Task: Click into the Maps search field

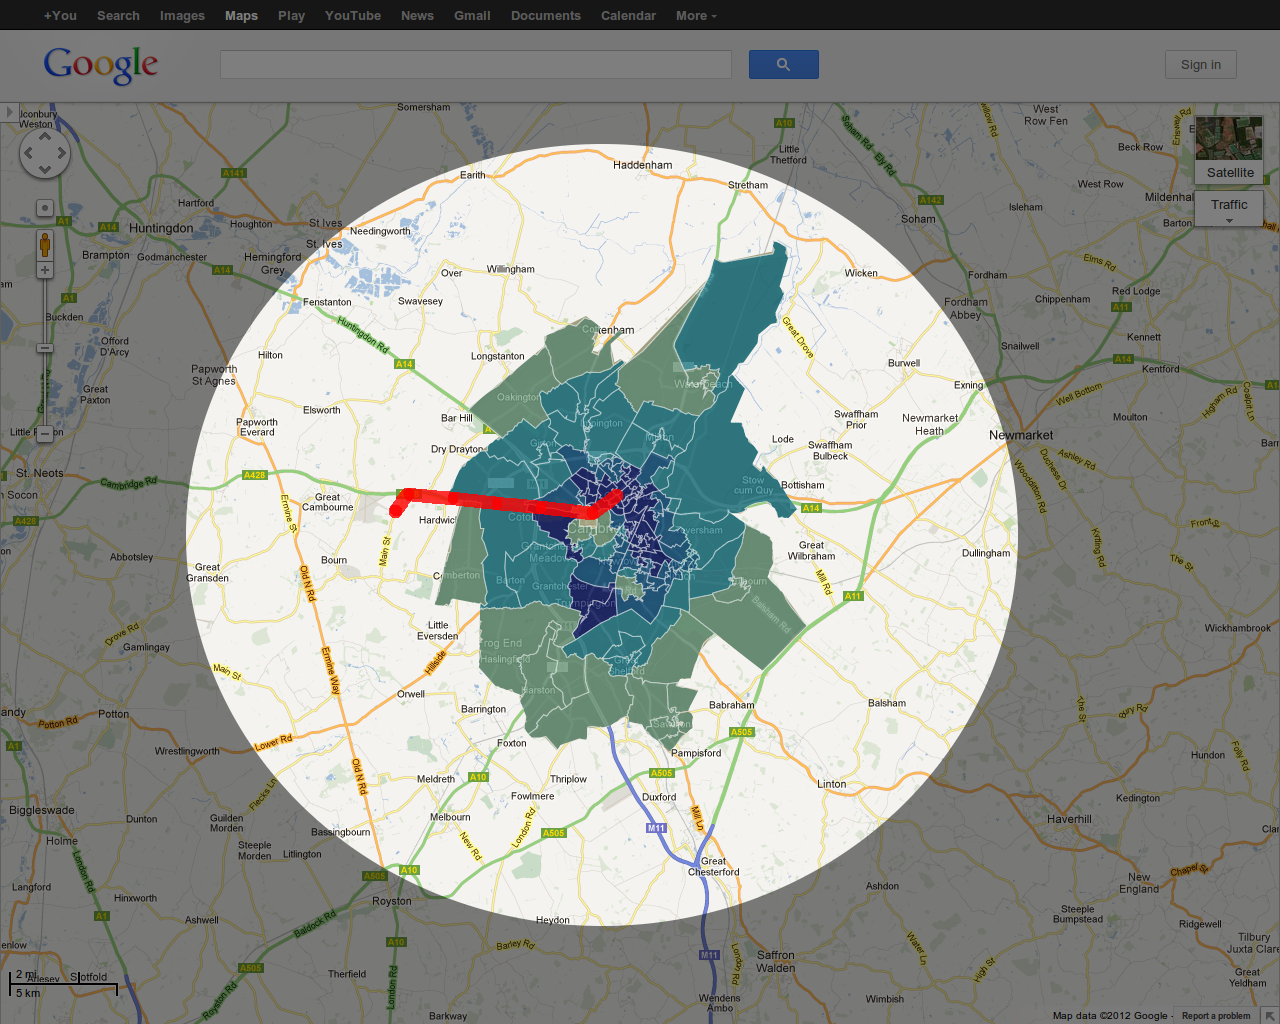Action: [476, 64]
